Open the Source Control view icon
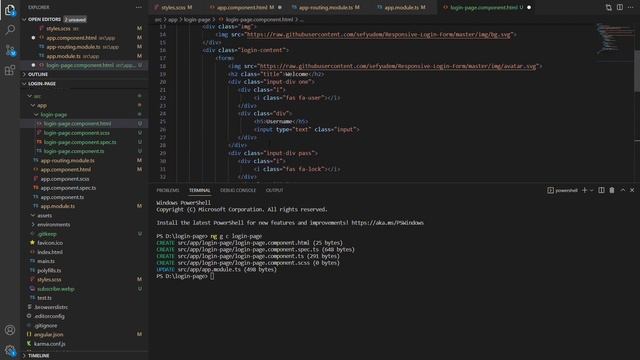Screen dimensions: 640x360 coord(10,50)
